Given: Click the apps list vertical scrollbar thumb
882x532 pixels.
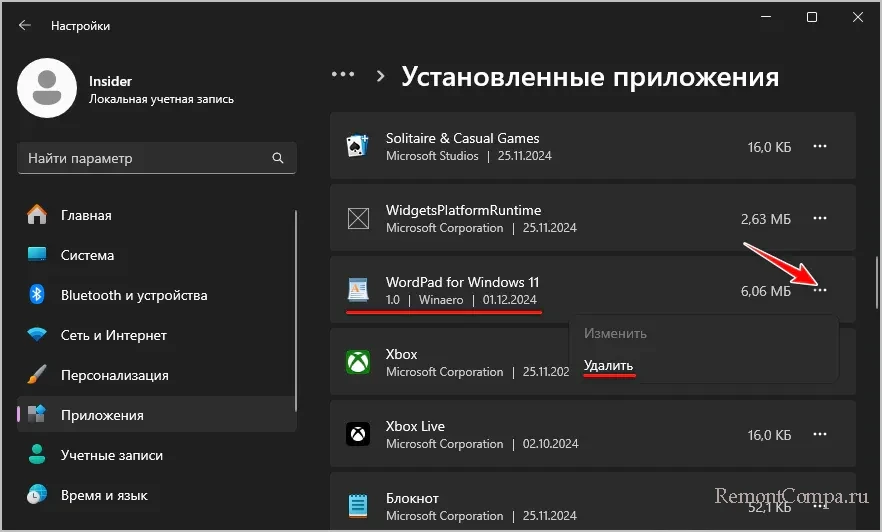Looking at the screenshot, I should [876, 282].
